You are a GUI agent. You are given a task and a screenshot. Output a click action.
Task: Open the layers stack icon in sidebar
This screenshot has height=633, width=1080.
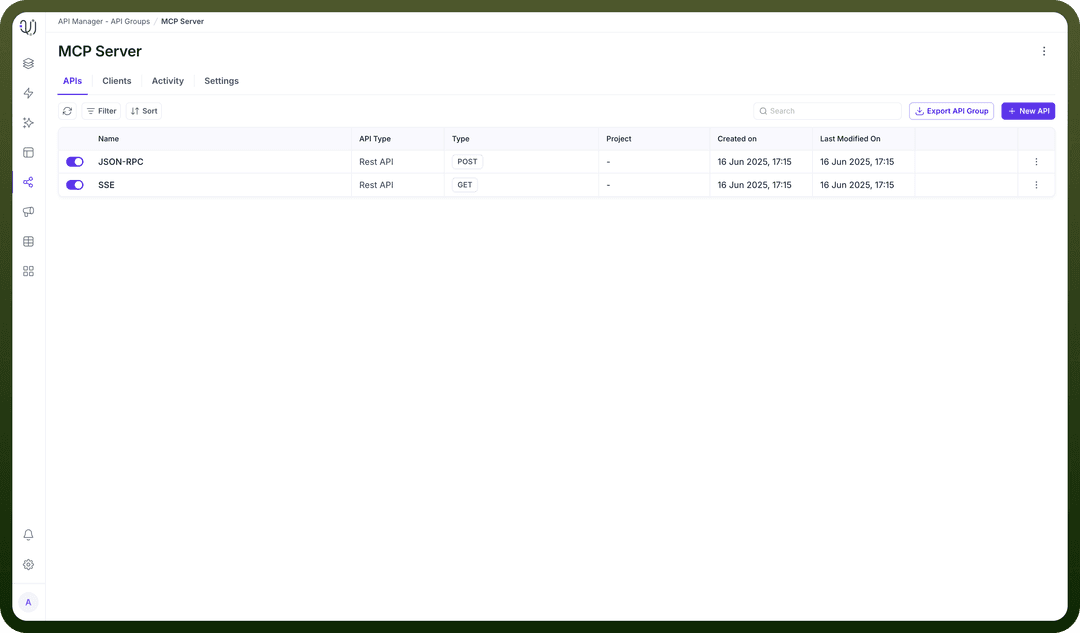coord(28,63)
